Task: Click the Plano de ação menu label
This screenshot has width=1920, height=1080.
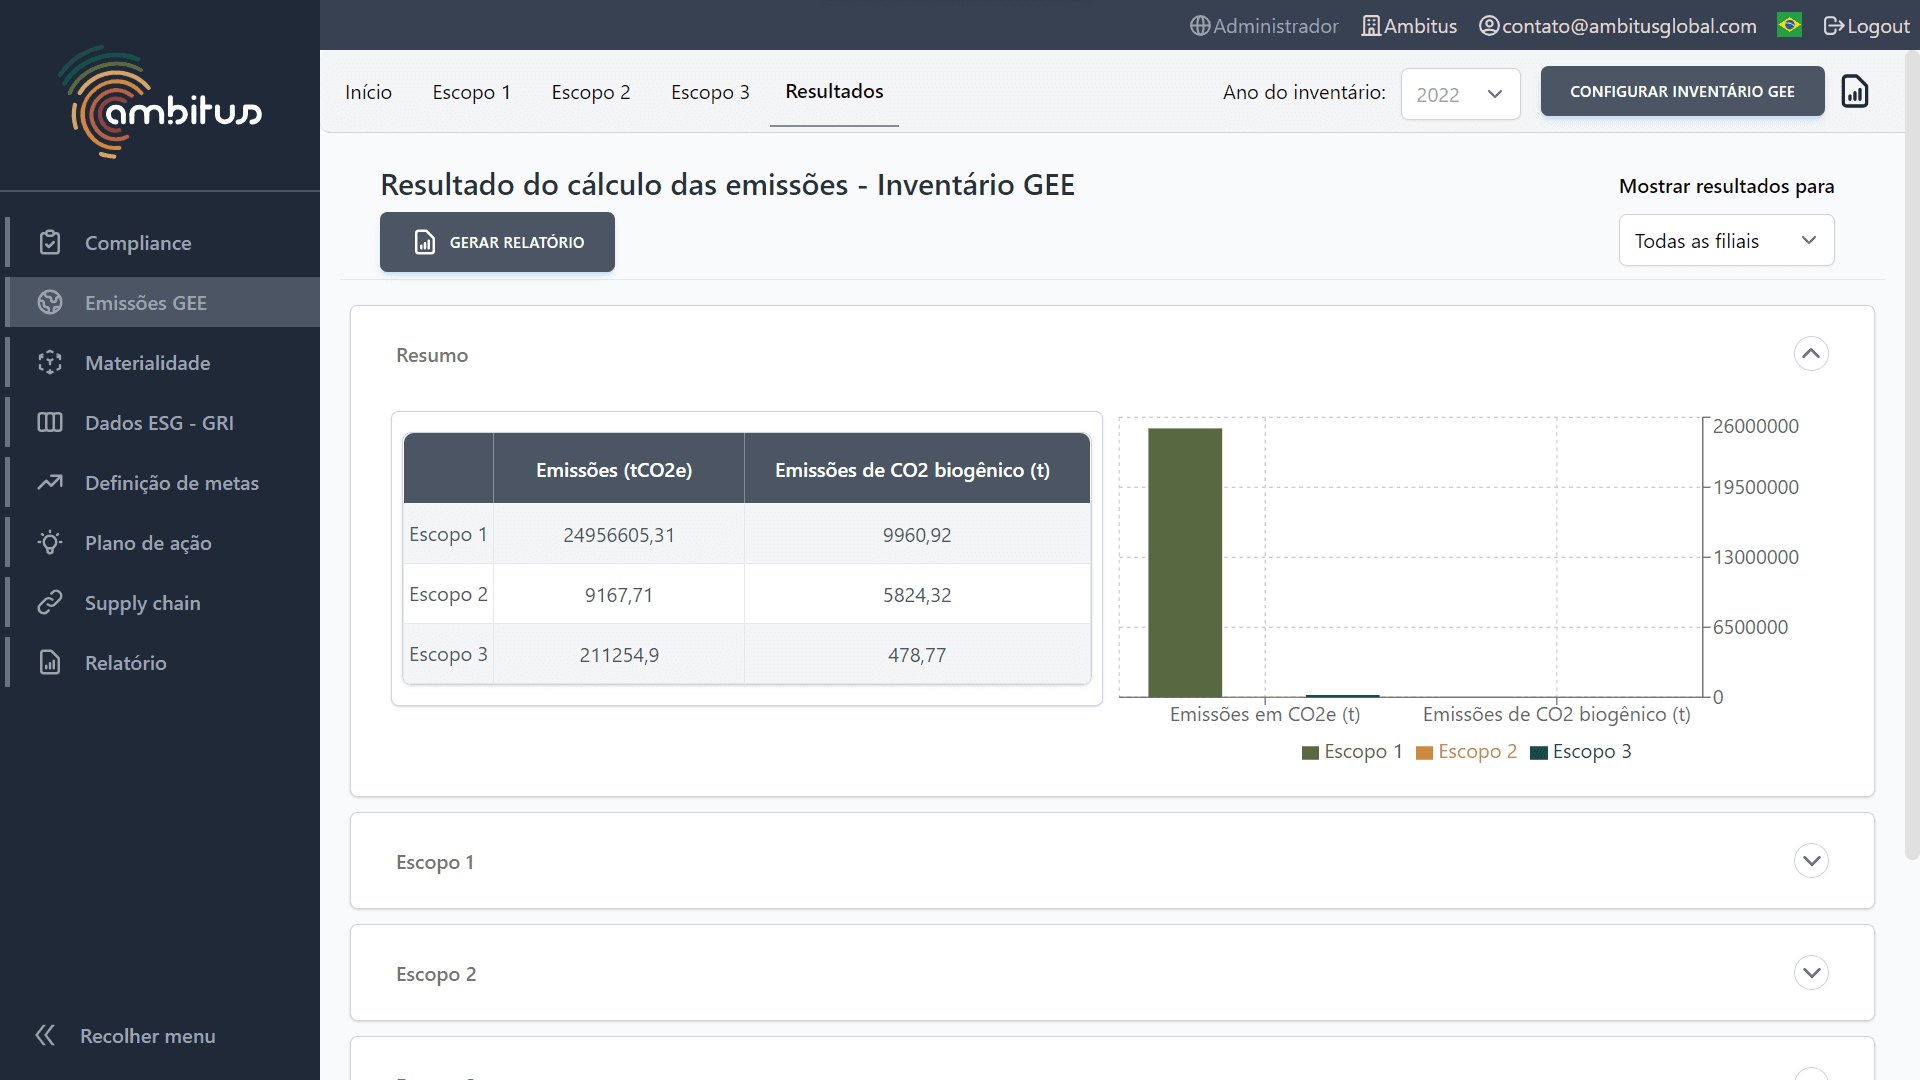Action: click(x=148, y=543)
